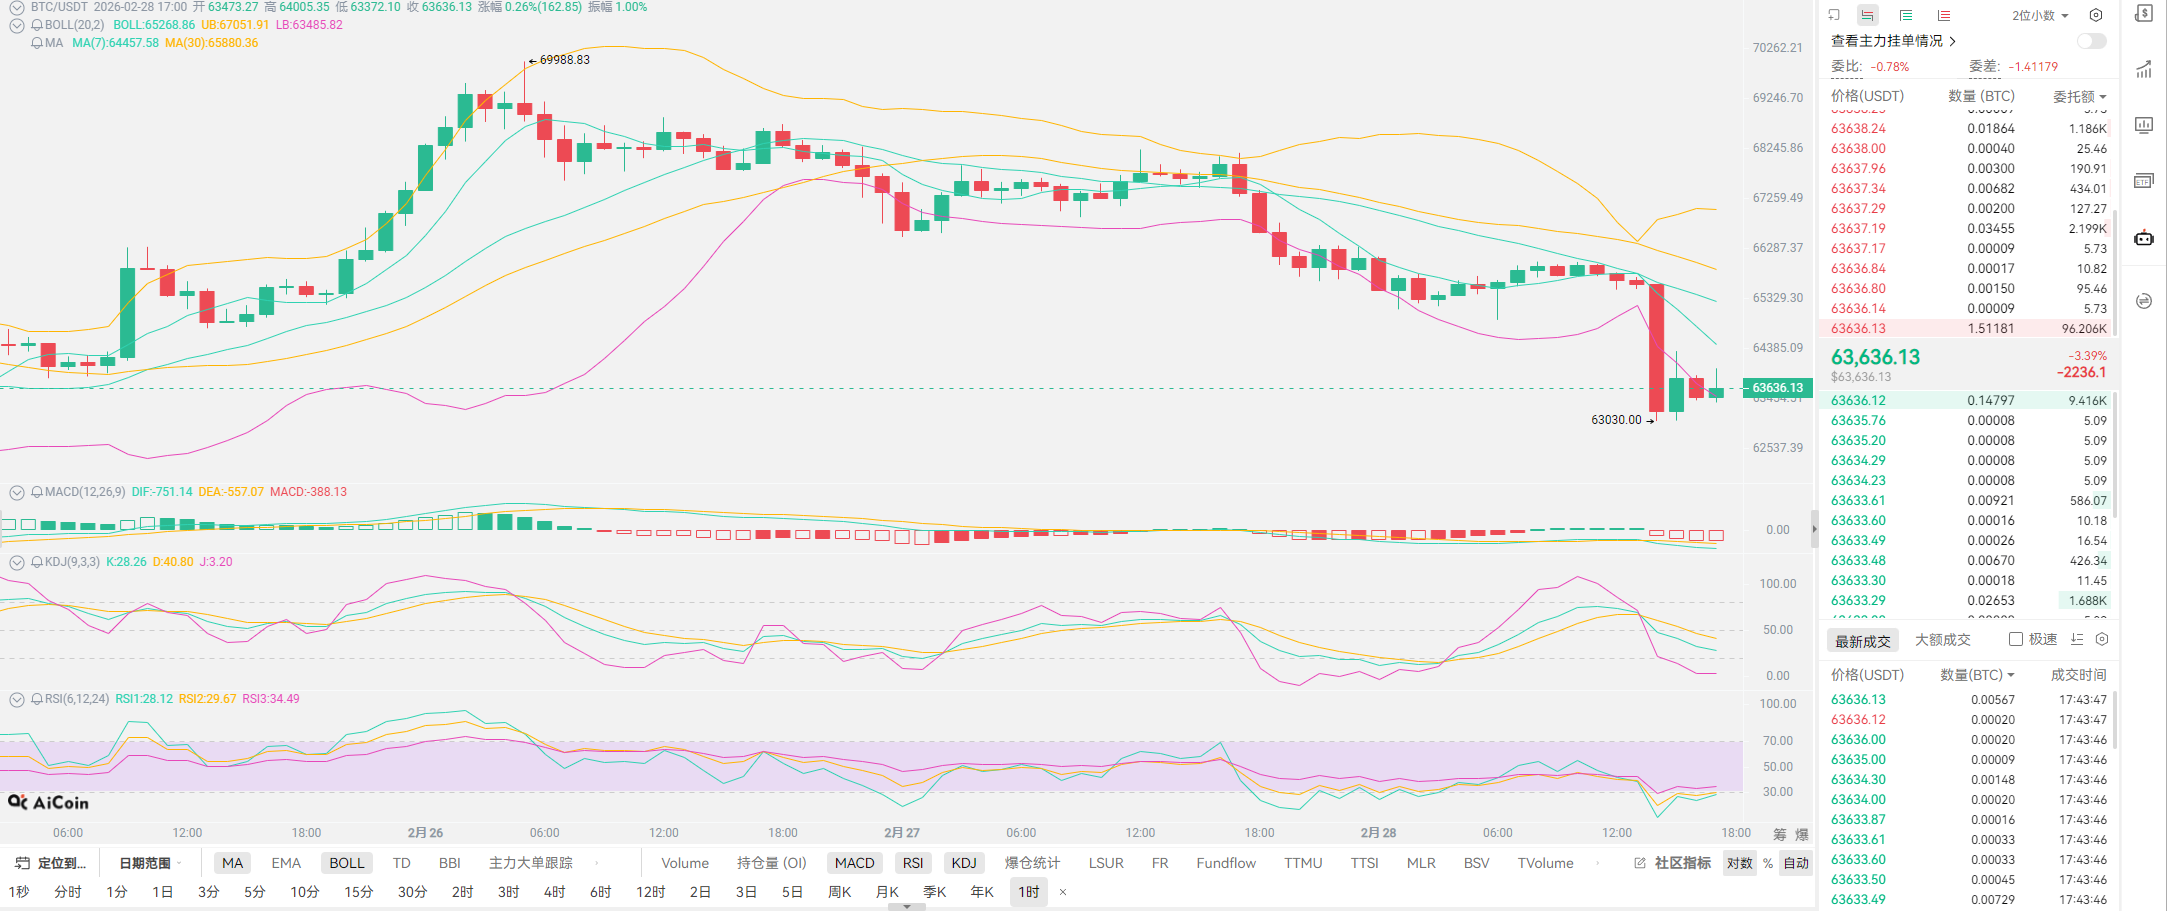Show sell-only red order book view

[1943, 15]
